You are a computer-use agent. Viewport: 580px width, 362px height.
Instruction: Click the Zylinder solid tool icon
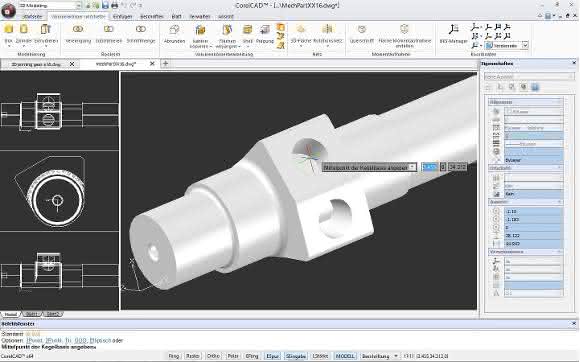(24, 29)
